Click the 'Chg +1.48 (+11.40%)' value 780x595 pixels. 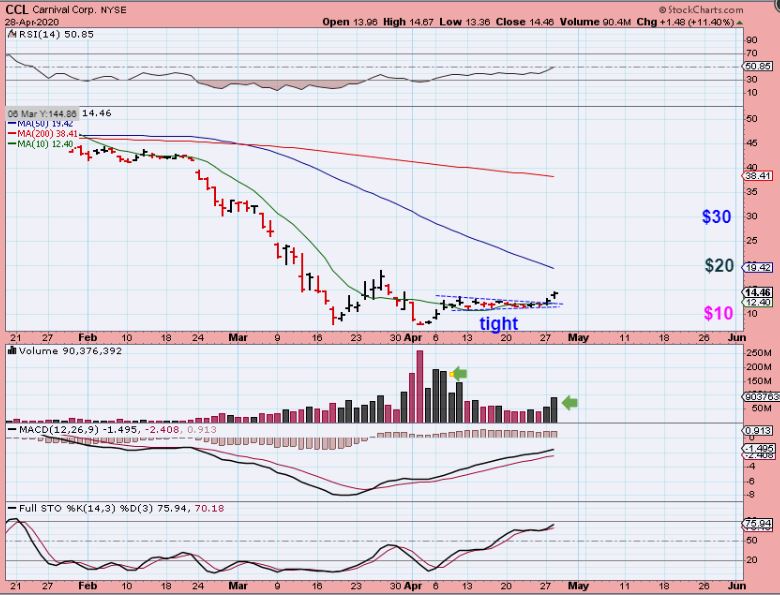click(685, 22)
